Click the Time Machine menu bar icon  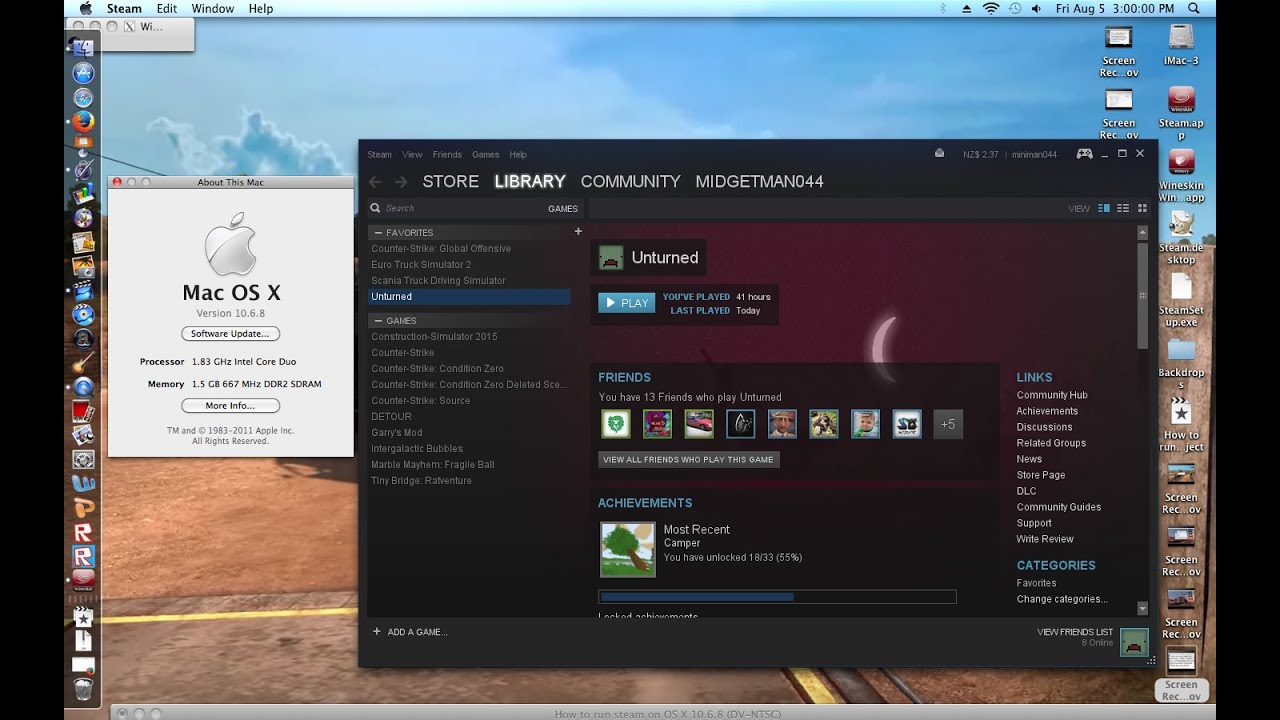click(x=1015, y=9)
